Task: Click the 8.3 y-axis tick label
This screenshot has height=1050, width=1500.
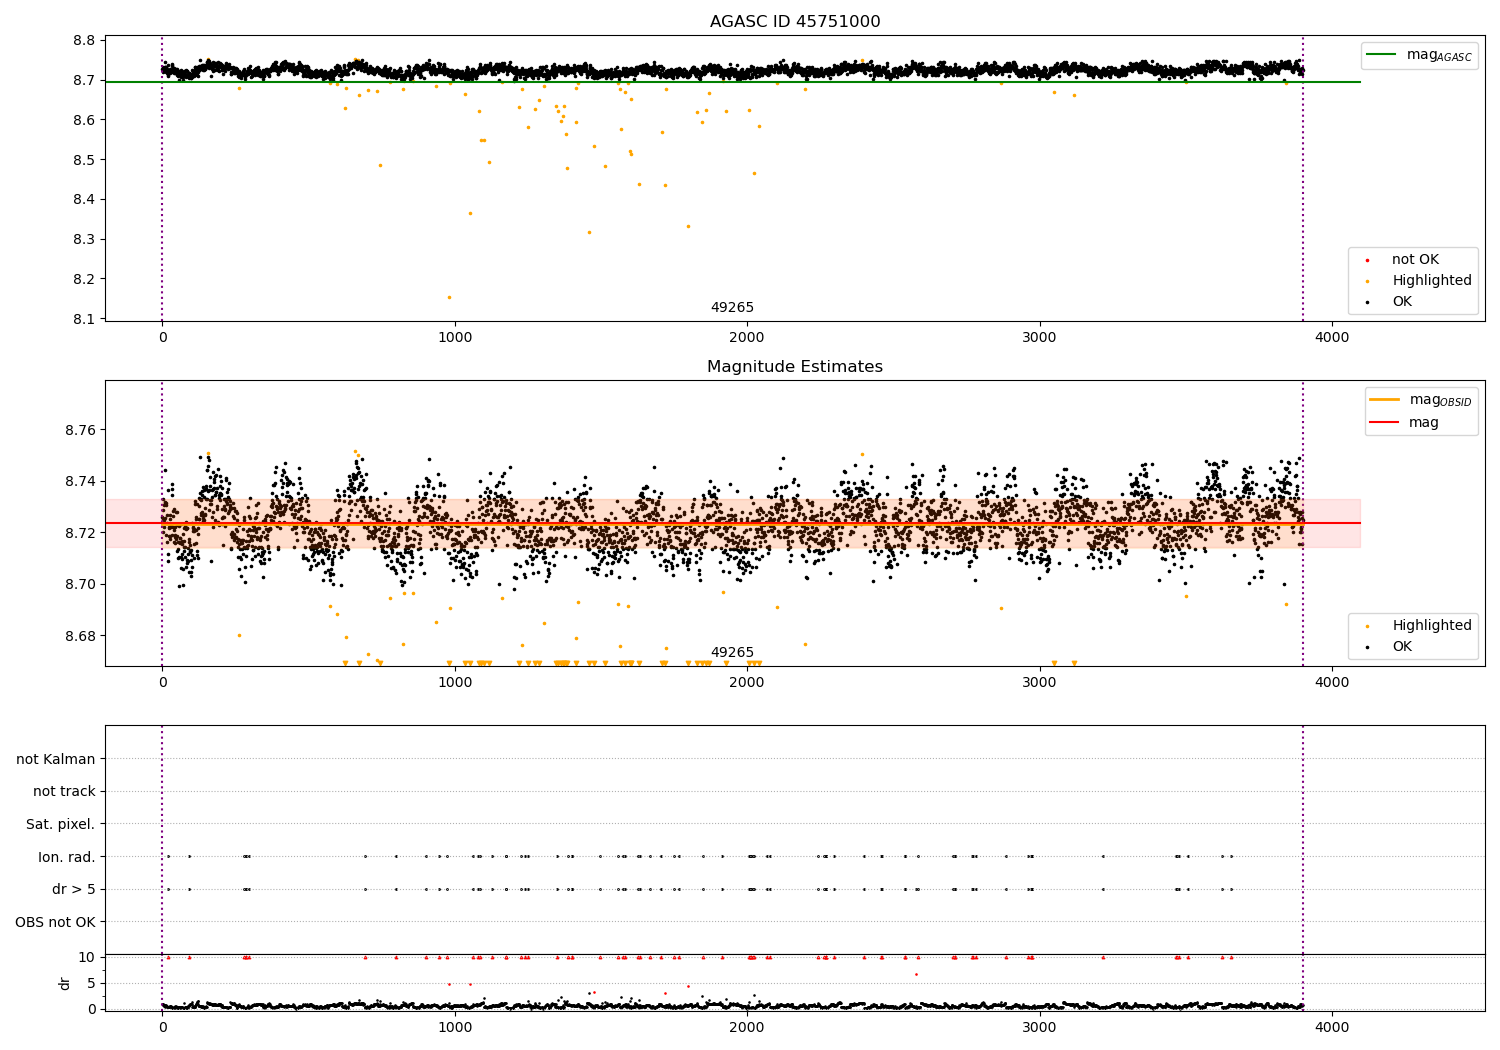Action: (84, 240)
